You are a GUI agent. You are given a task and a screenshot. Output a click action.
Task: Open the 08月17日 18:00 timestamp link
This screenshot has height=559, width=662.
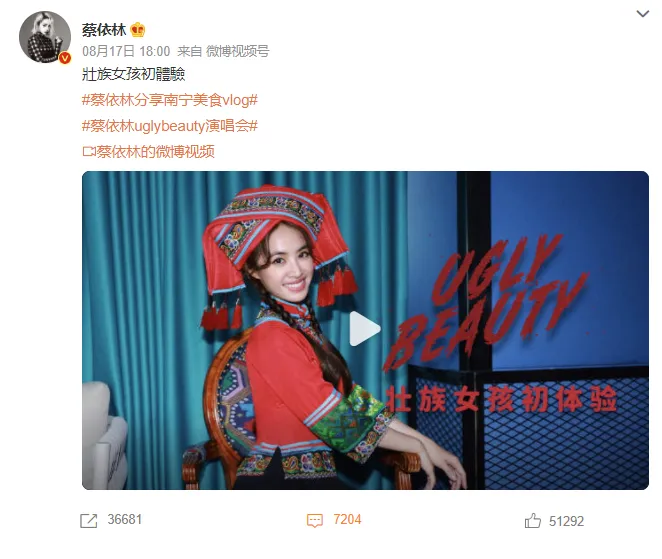[x=126, y=52]
